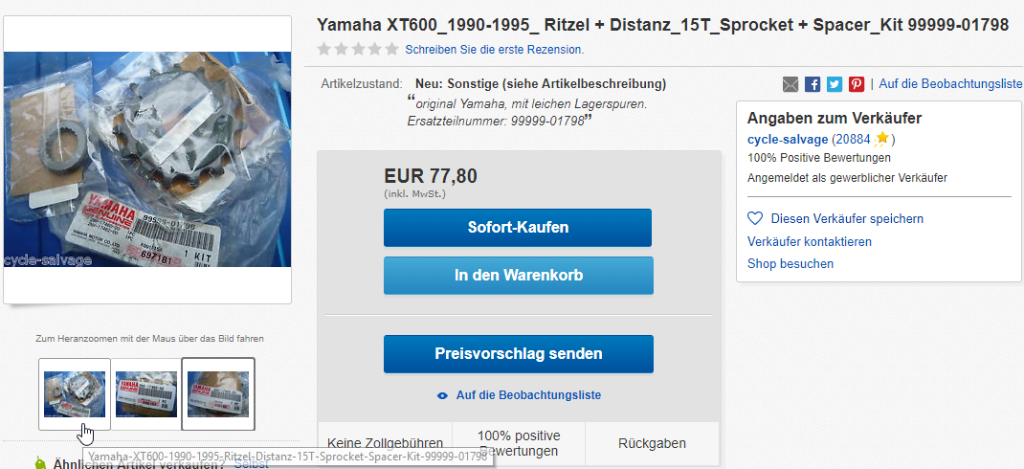Open Shop besuchen link
This screenshot has width=1024, height=469.
click(x=790, y=264)
